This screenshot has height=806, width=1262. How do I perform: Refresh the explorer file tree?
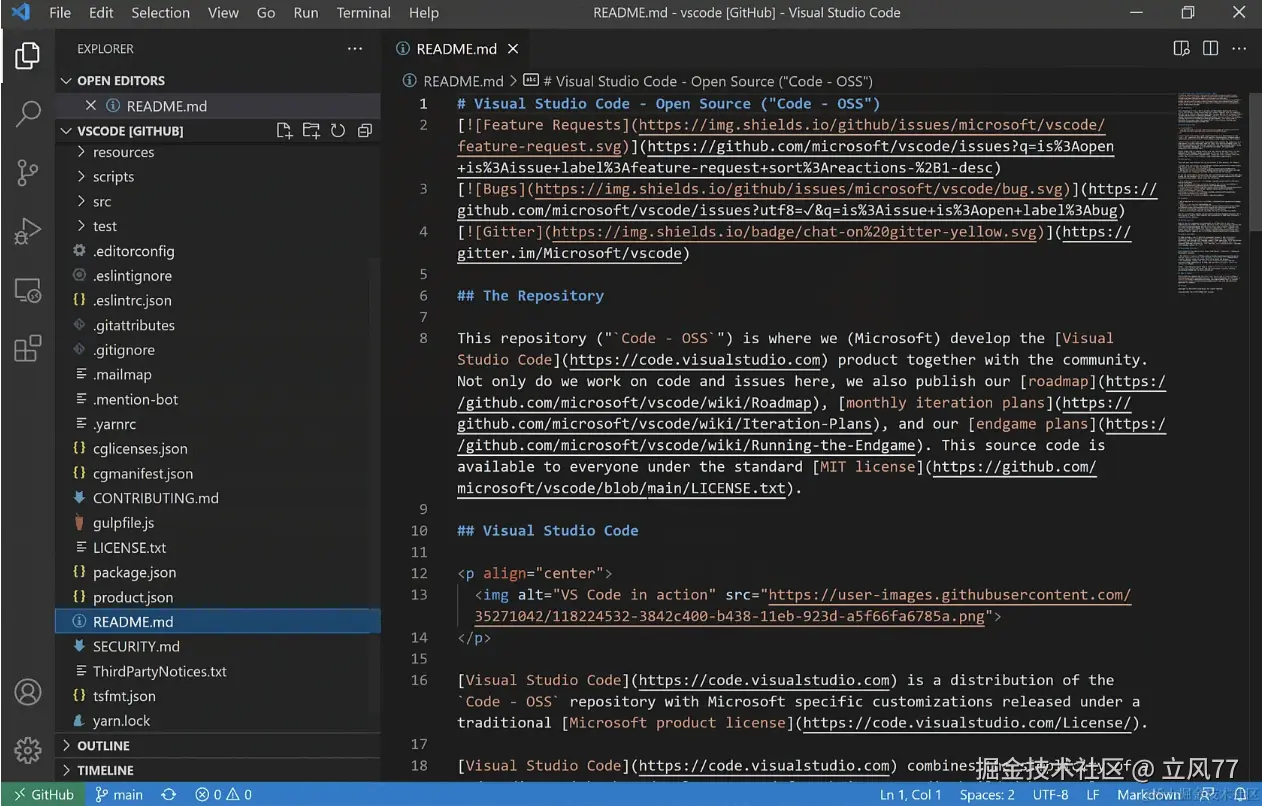(338, 131)
